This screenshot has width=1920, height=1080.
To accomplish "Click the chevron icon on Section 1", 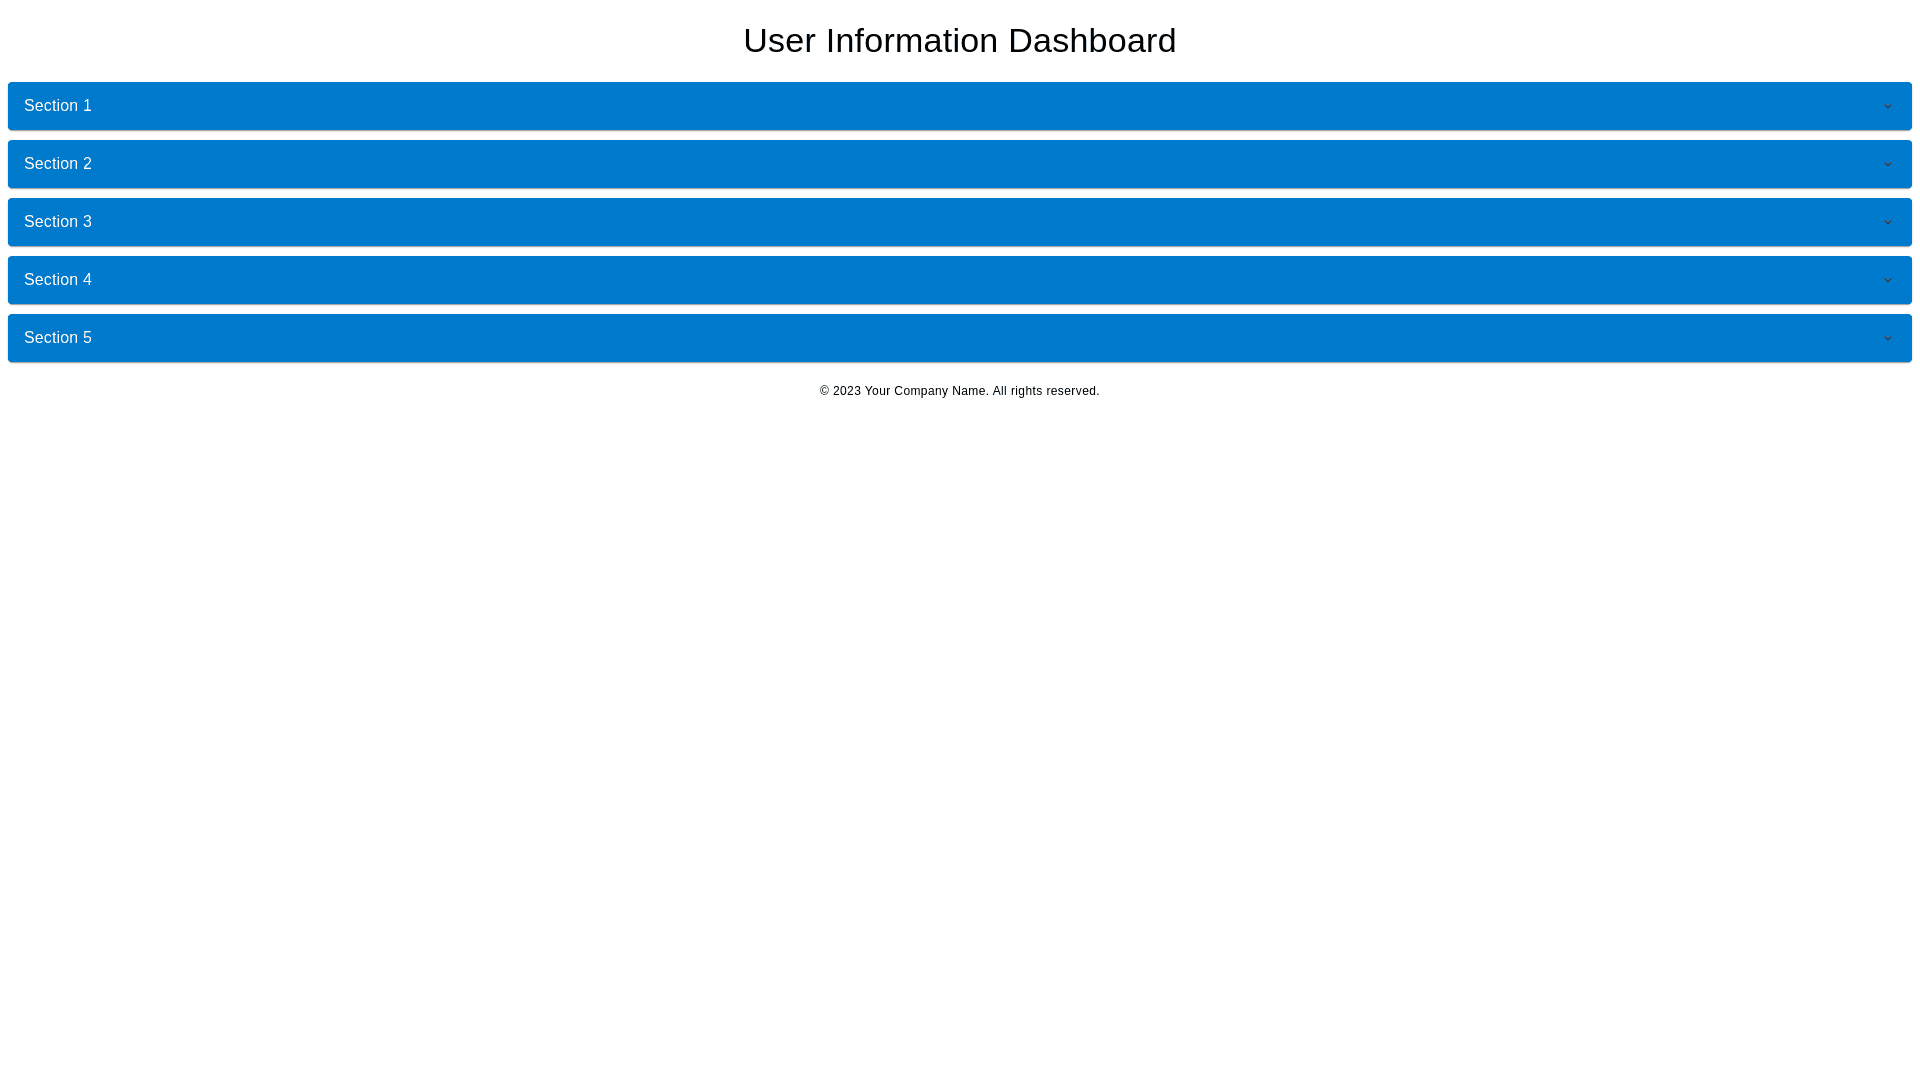I will click(1887, 107).
